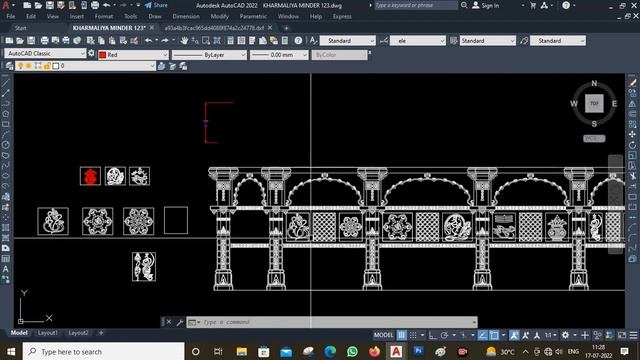The image size is (640, 360).
Task: Switch to the KHARMALIYA MINDER 123 tab
Action: pyautogui.click(x=109, y=28)
